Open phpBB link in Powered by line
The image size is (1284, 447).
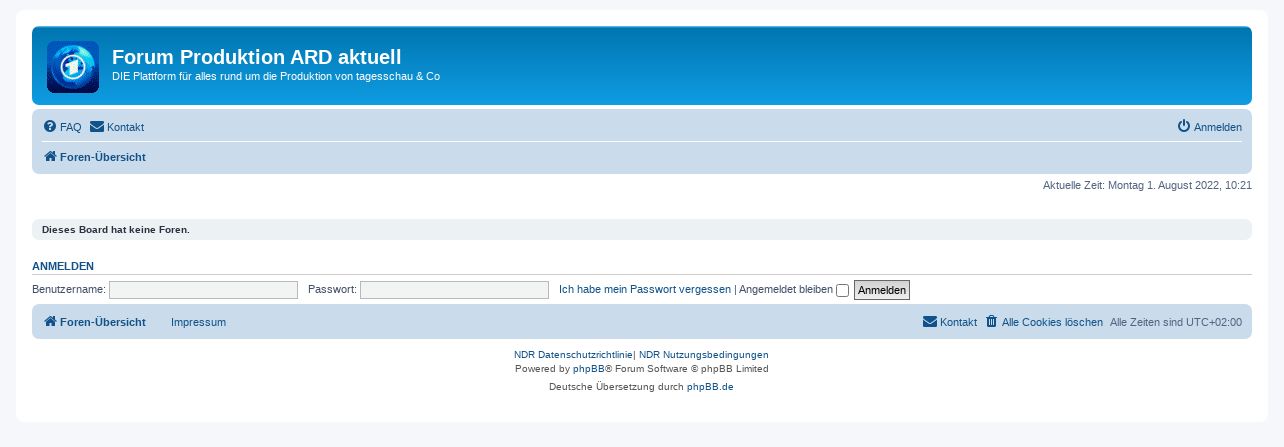point(588,369)
